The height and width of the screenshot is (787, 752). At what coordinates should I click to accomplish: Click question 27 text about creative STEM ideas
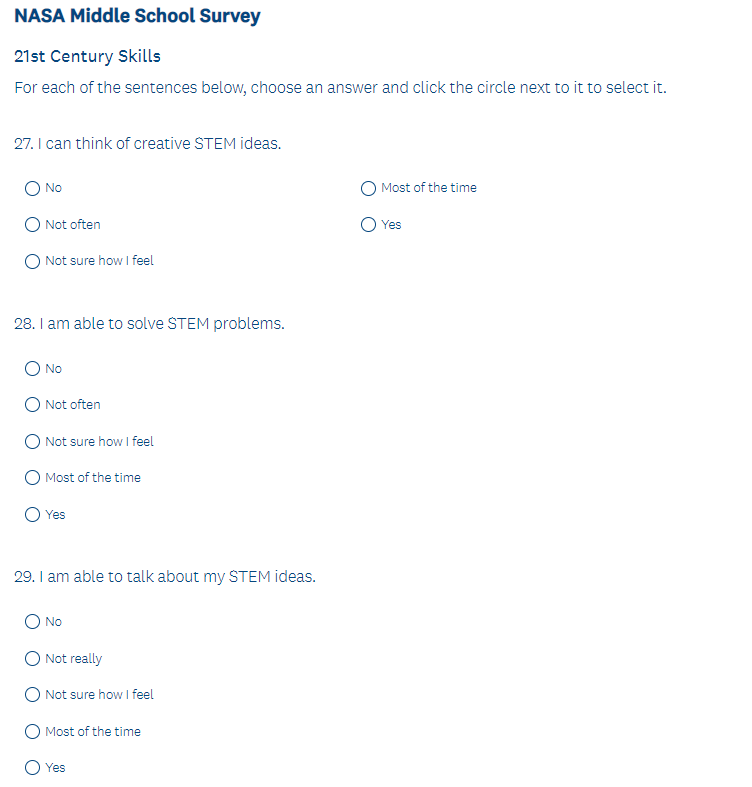[x=148, y=144]
